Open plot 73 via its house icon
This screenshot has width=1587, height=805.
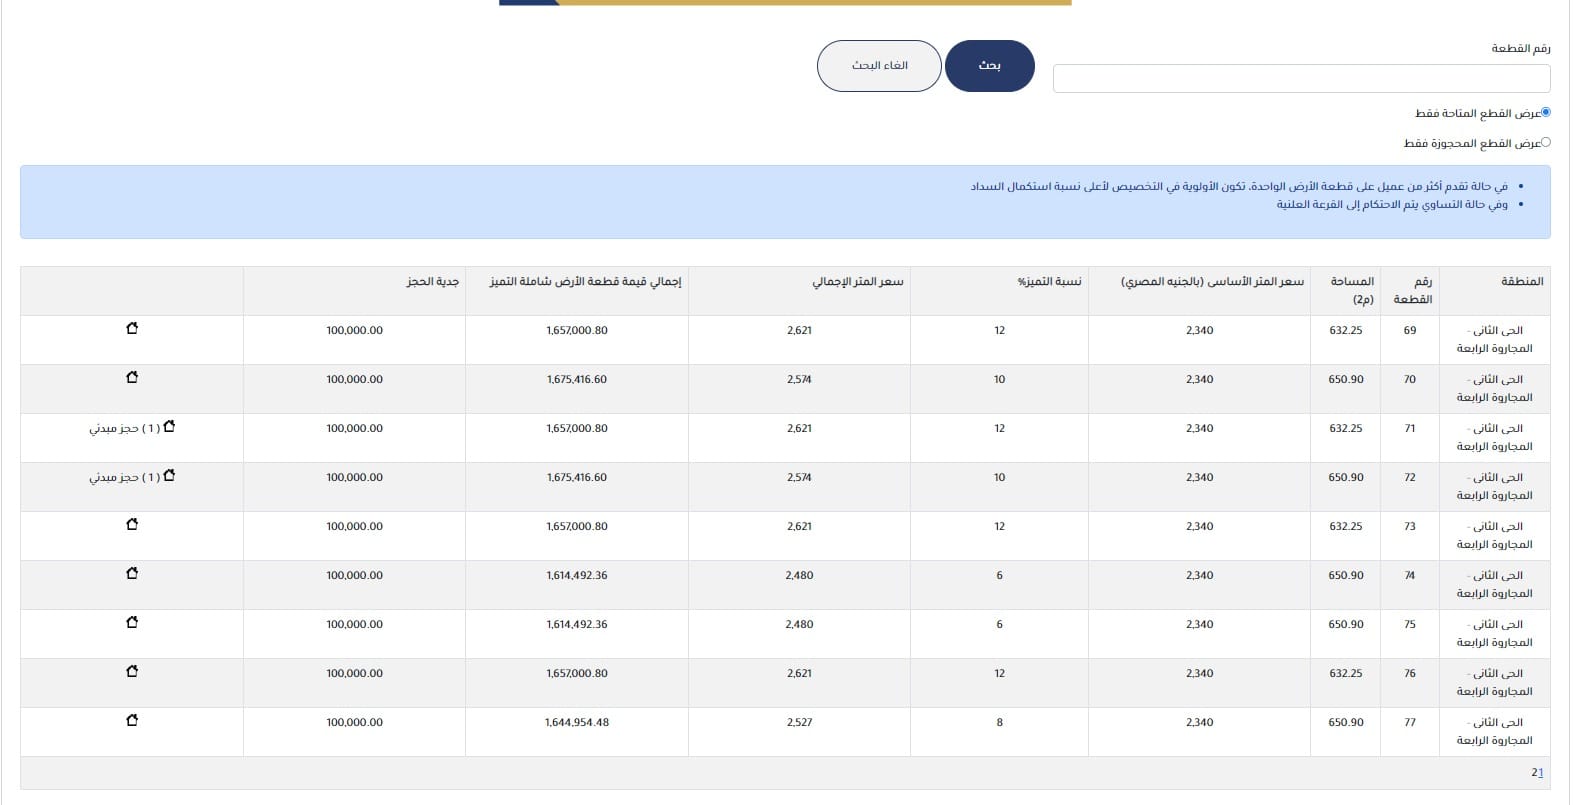[x=132, y=525]
